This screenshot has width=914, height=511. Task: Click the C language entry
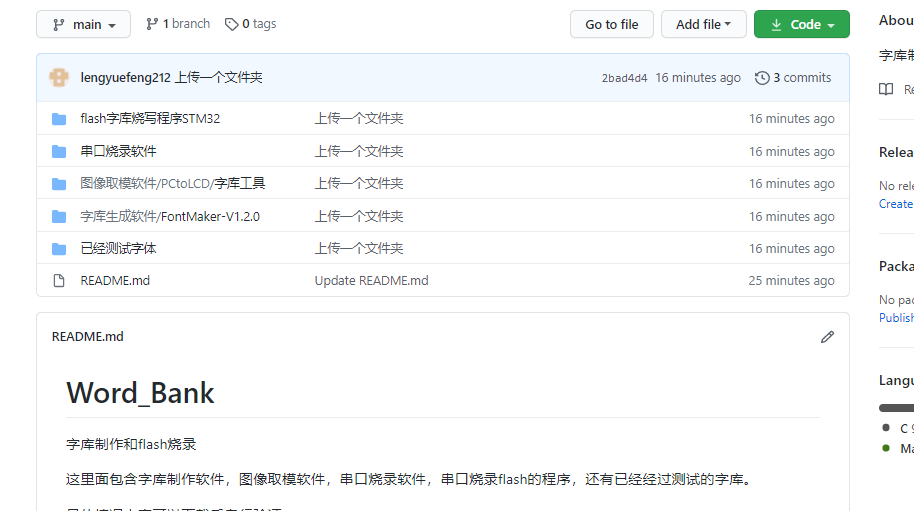coord(898,428)
